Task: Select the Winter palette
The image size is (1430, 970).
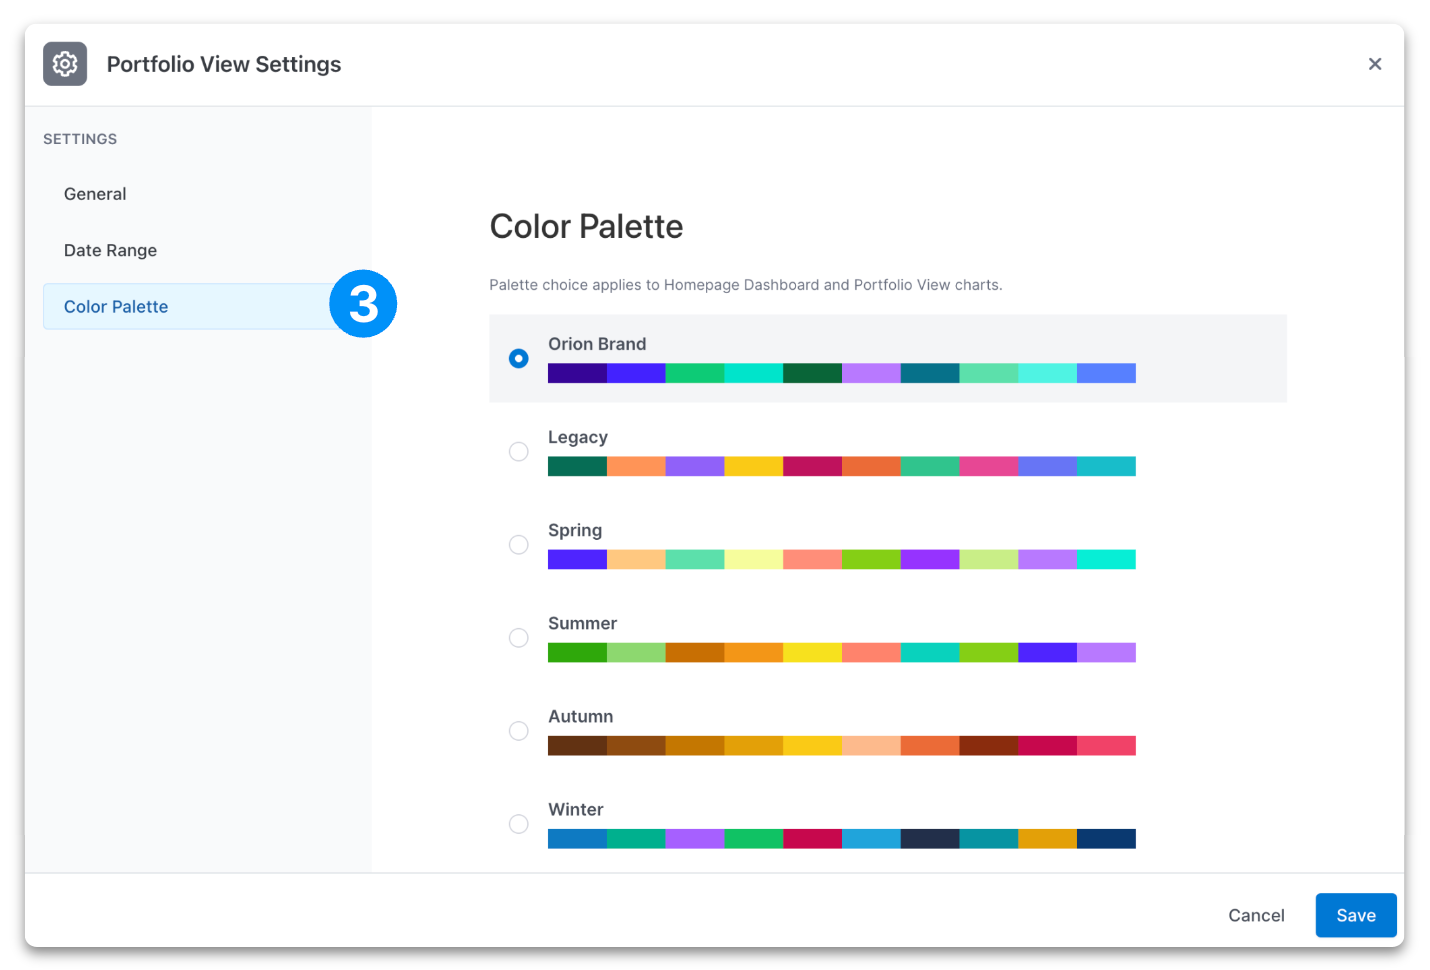Action: coord(518,823)
